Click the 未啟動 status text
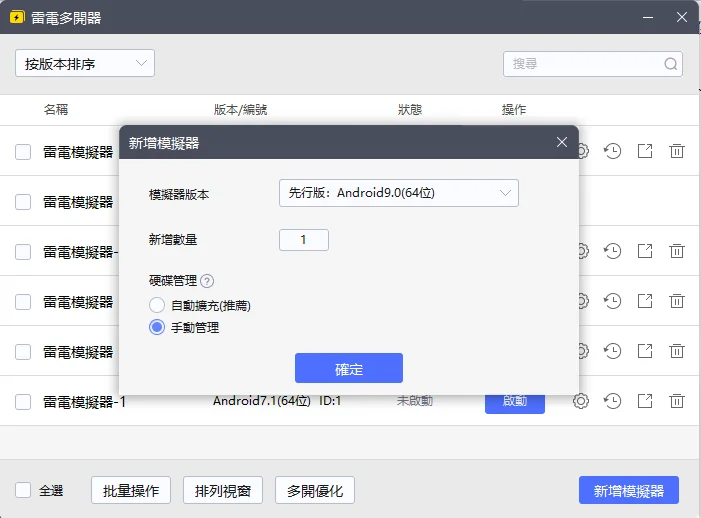 (x=415, y=401)
